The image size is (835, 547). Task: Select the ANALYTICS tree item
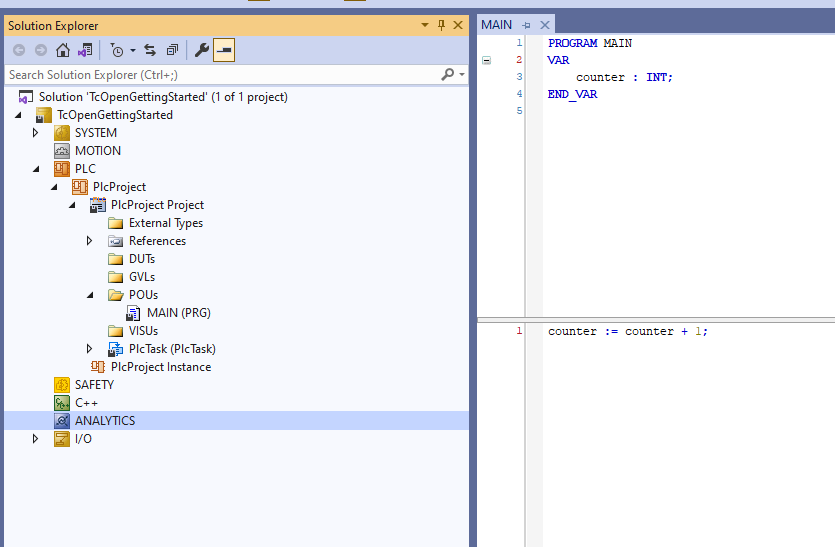[105, 421]
